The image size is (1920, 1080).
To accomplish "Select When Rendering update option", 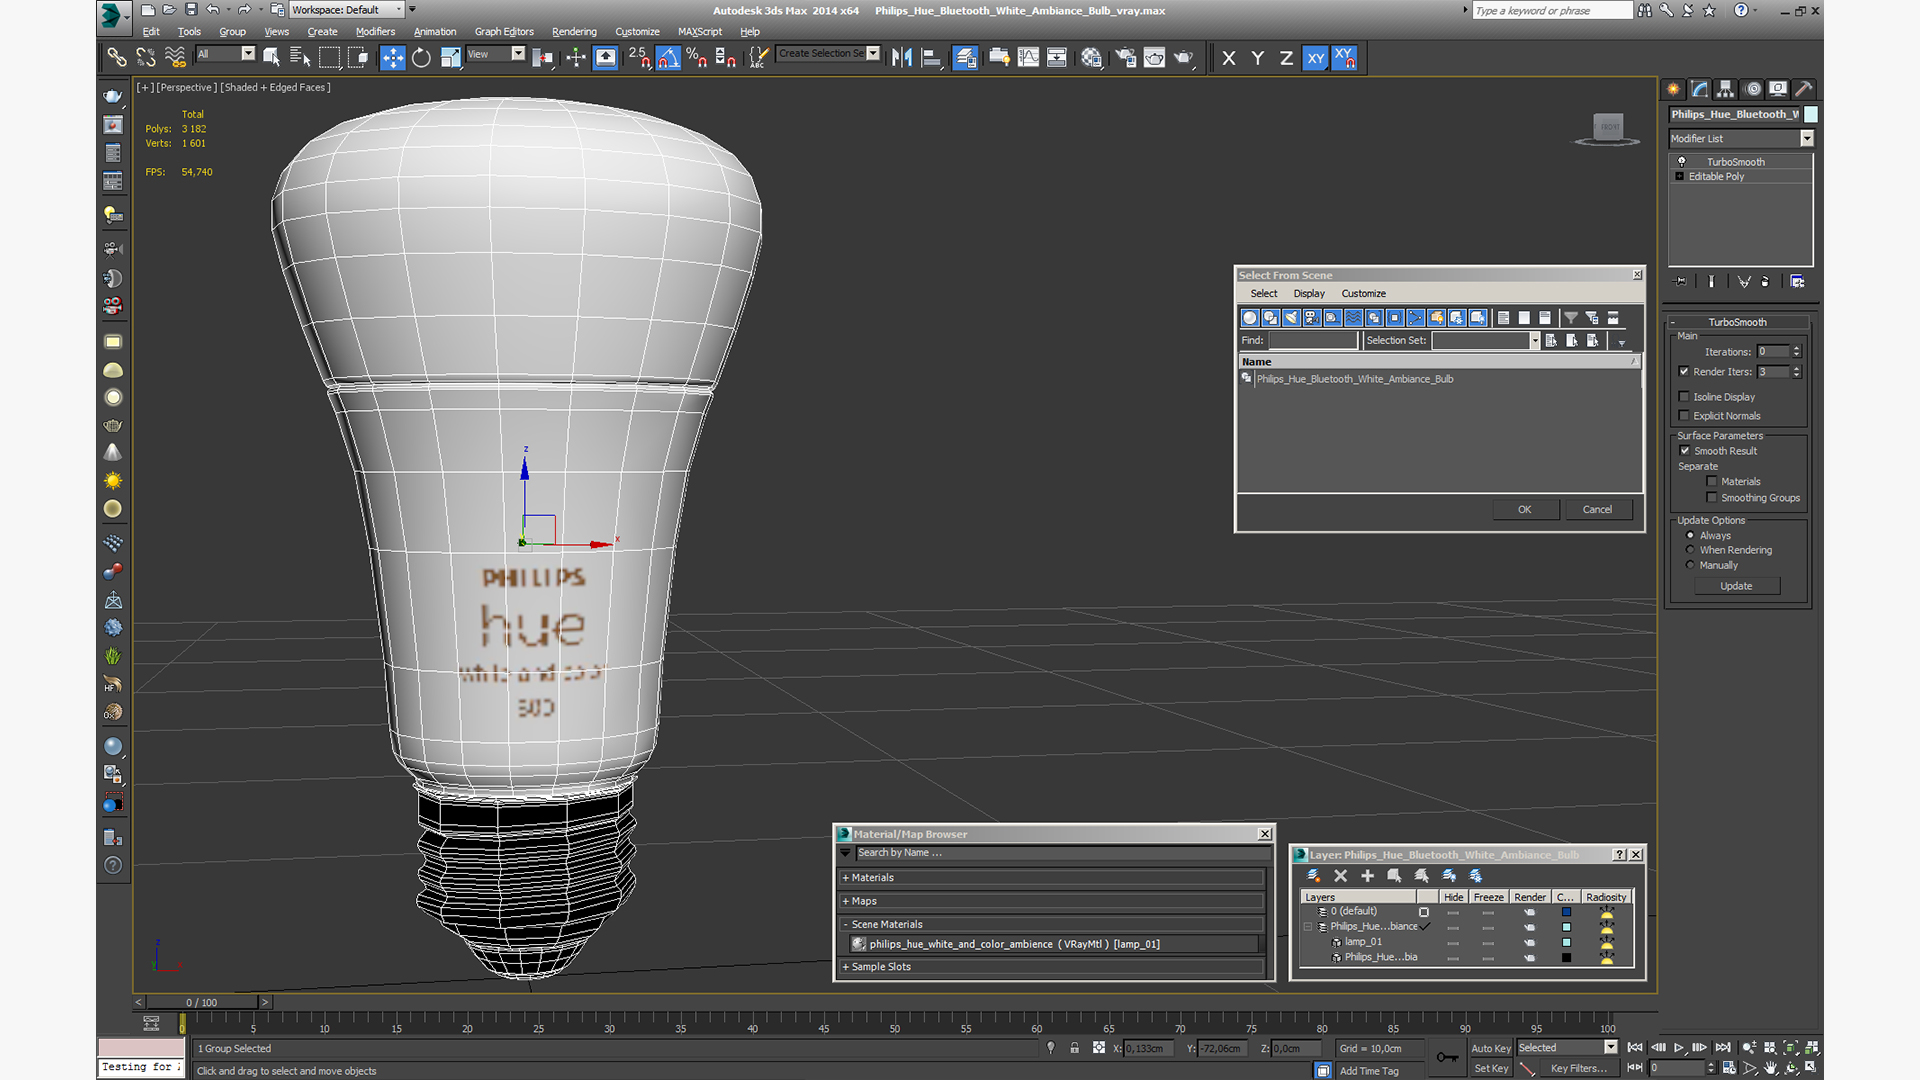I will click(1690, 550).
